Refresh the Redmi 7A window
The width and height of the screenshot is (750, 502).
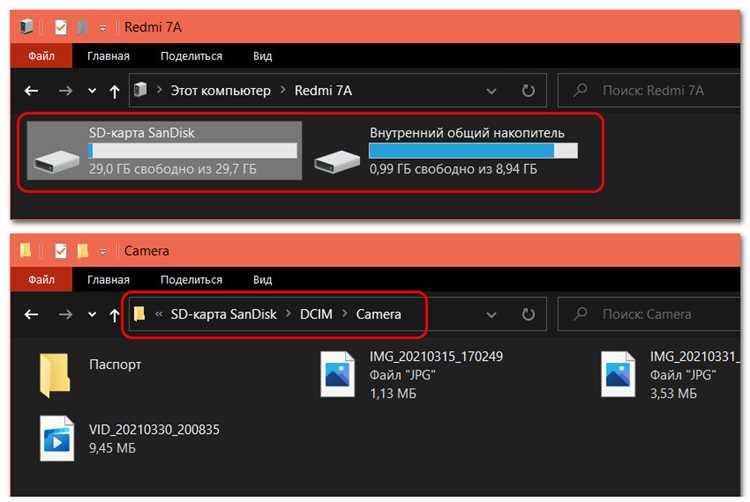click(528, 90)
